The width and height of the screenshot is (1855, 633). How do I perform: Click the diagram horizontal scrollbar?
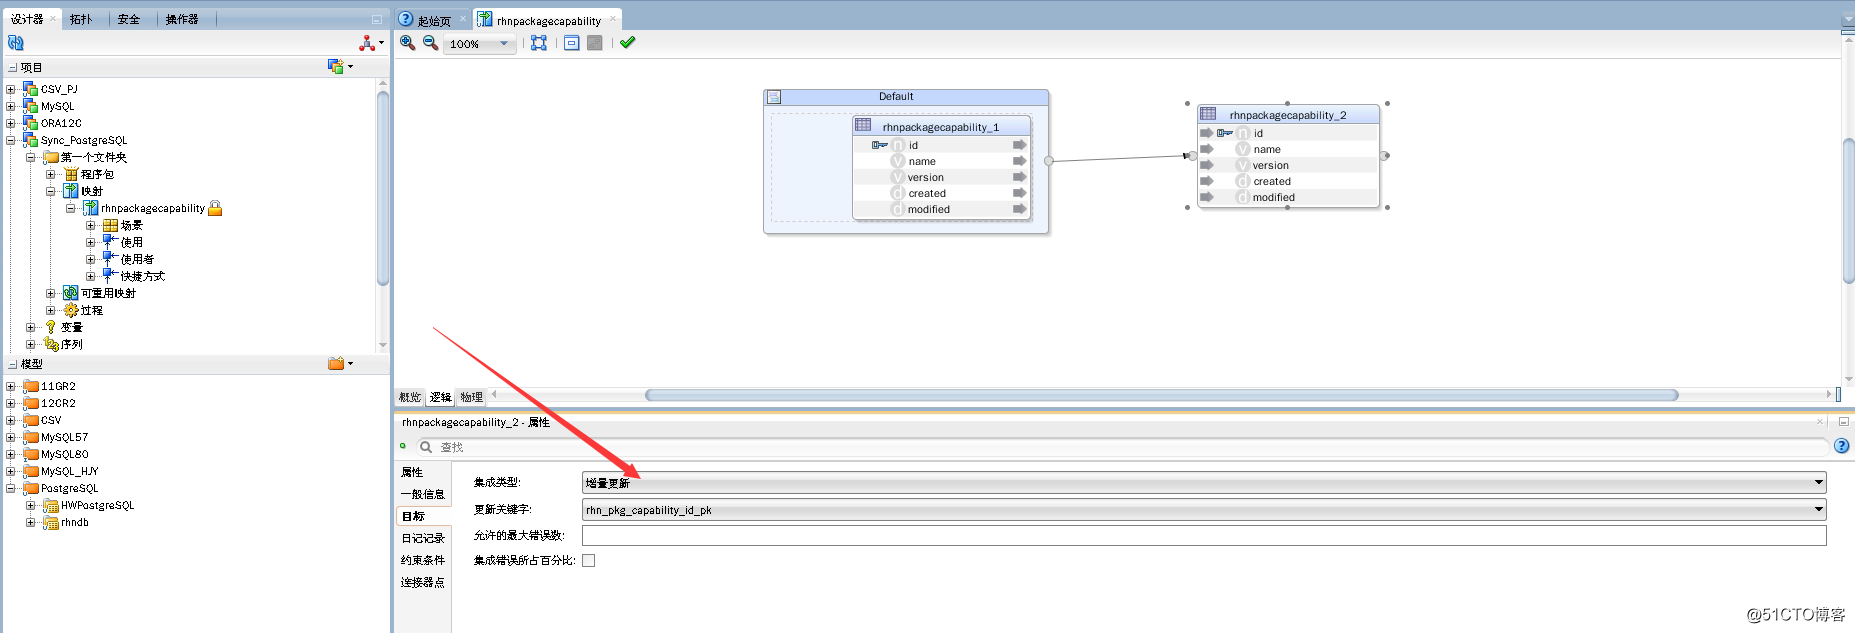coord(1161,395)
